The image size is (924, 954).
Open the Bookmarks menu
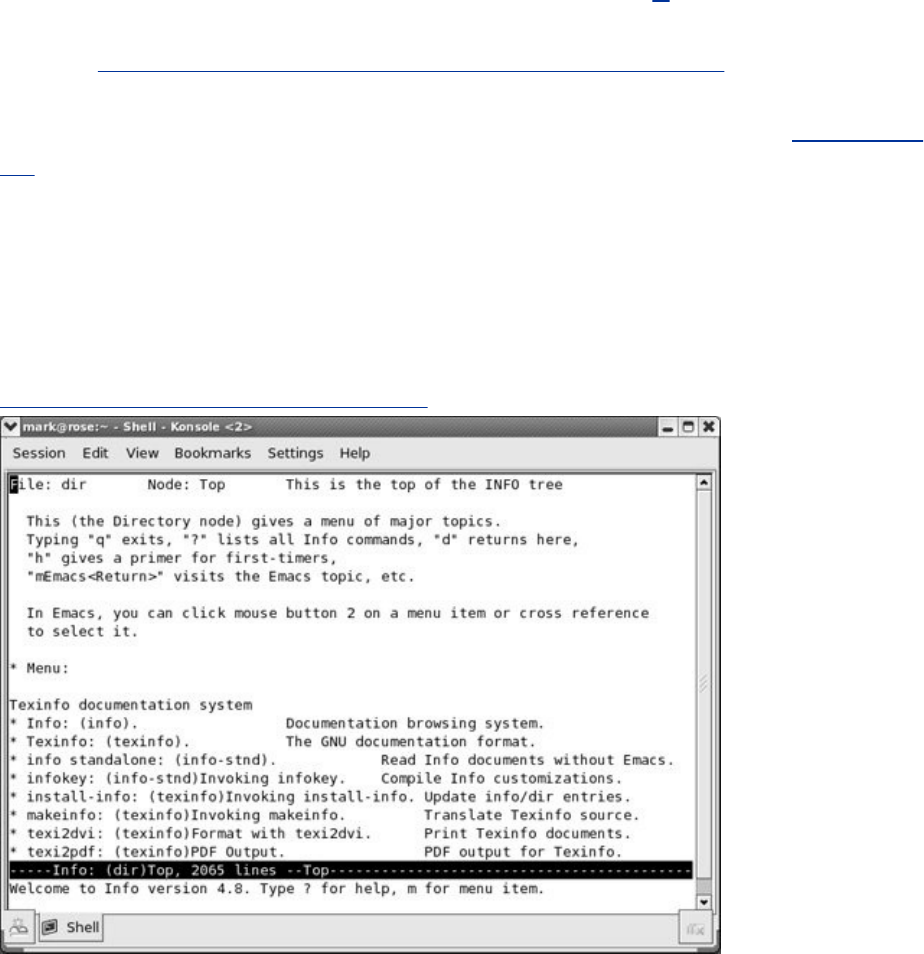(x=212, y=453)
